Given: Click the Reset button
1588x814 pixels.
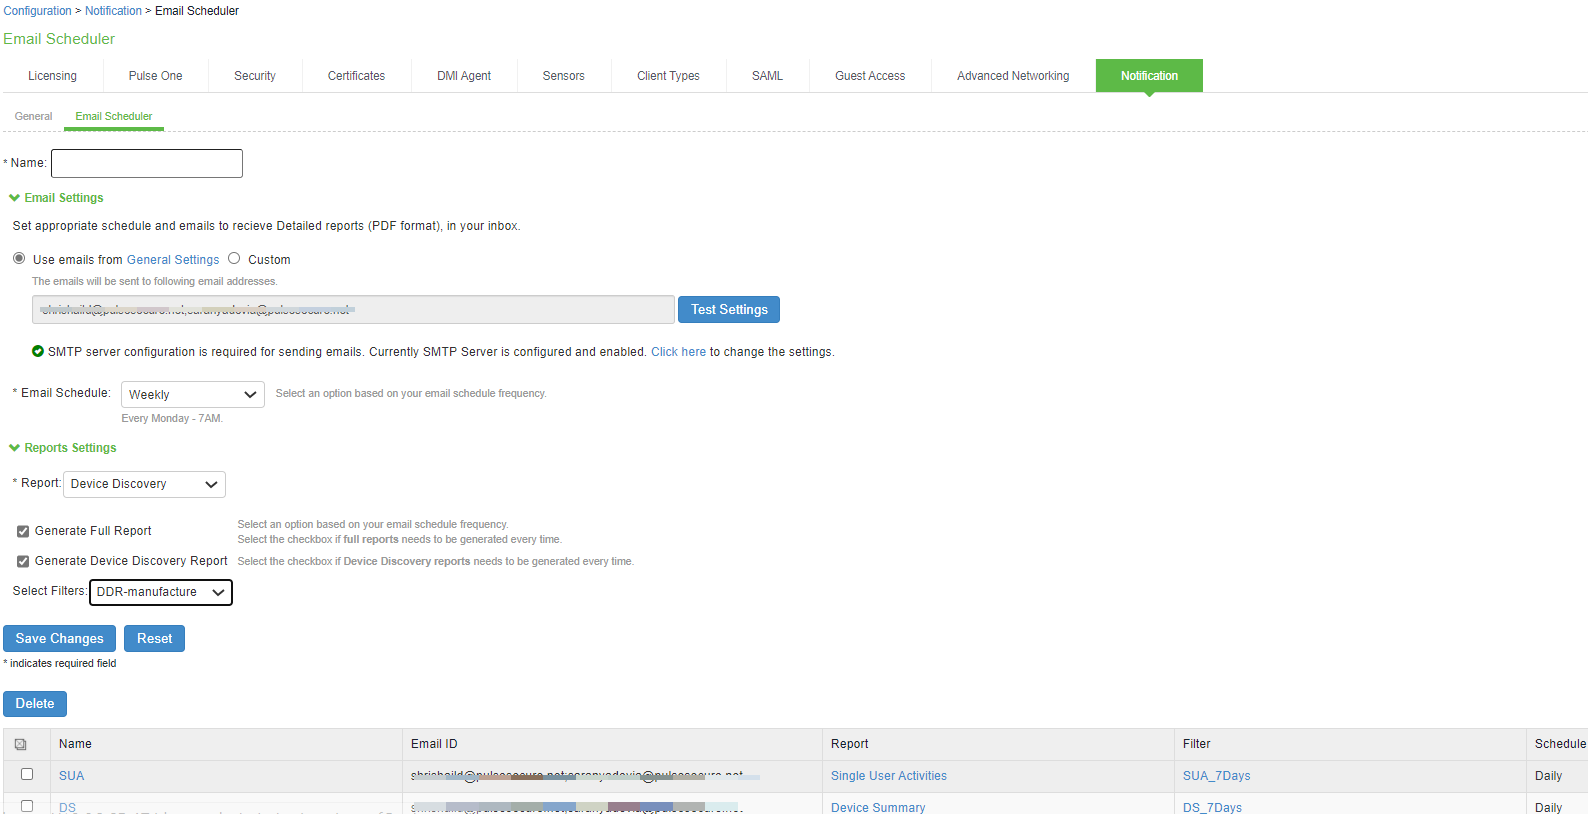Looking at the screenshot, I should click(154, 638).
